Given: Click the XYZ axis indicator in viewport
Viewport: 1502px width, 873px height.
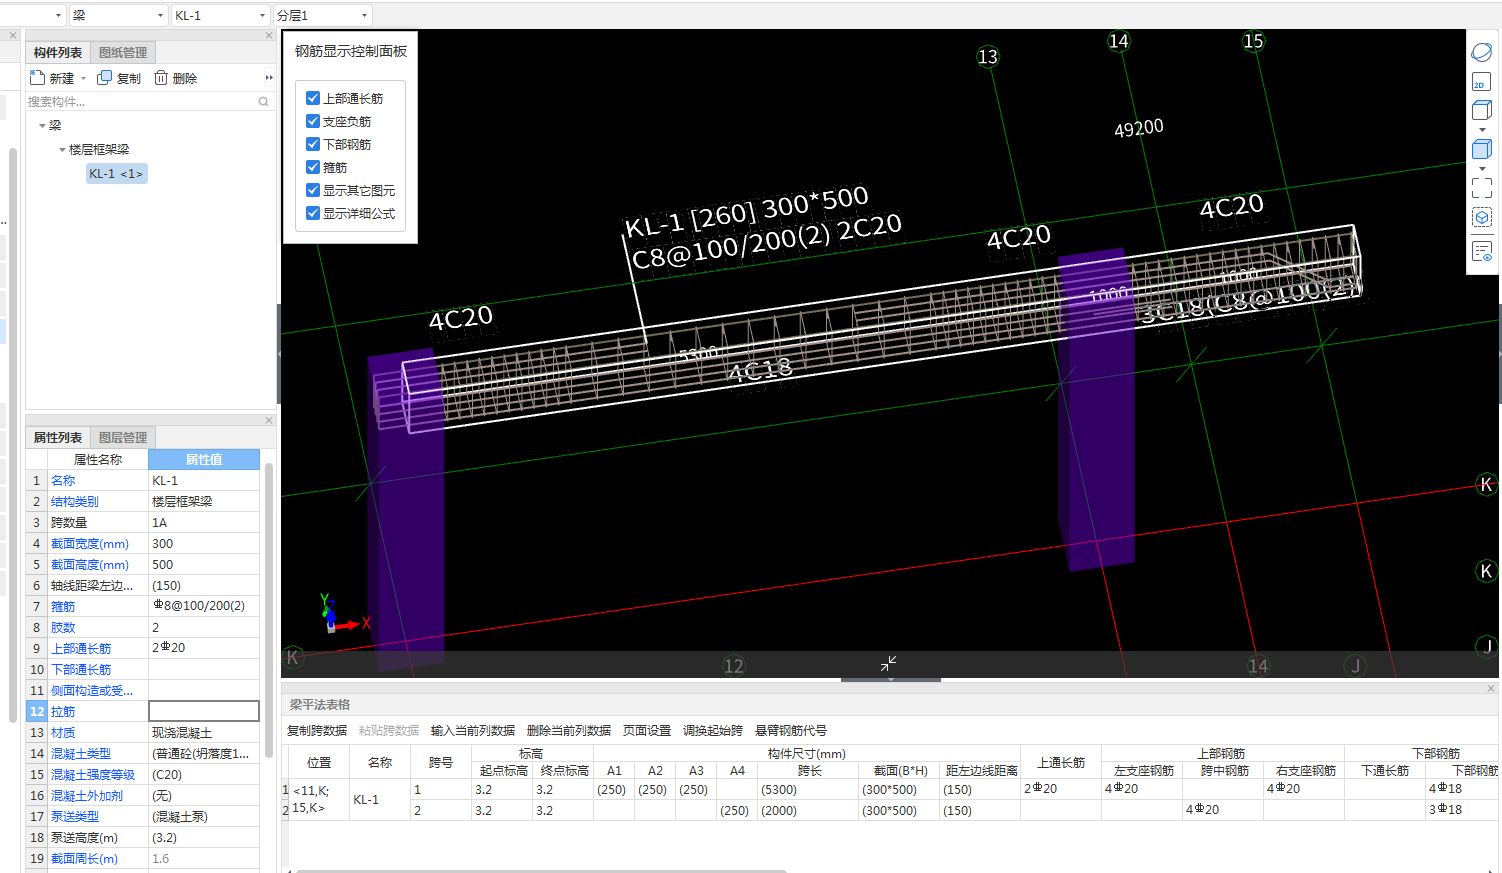Looking at the screenshot, I should tap(342, 613).
